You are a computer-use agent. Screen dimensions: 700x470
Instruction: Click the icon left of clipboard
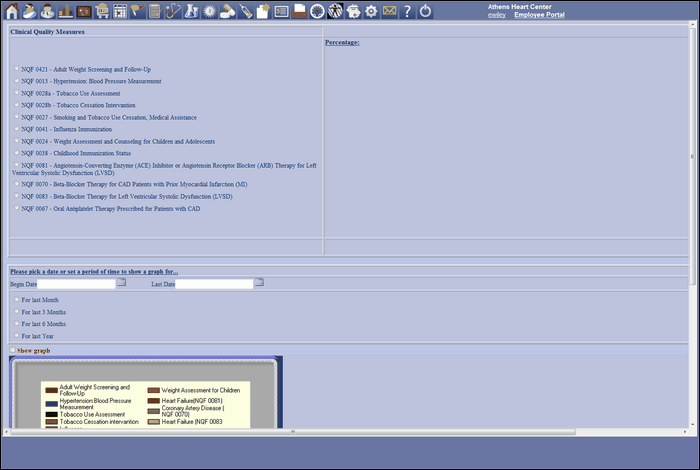coord(138,11)
